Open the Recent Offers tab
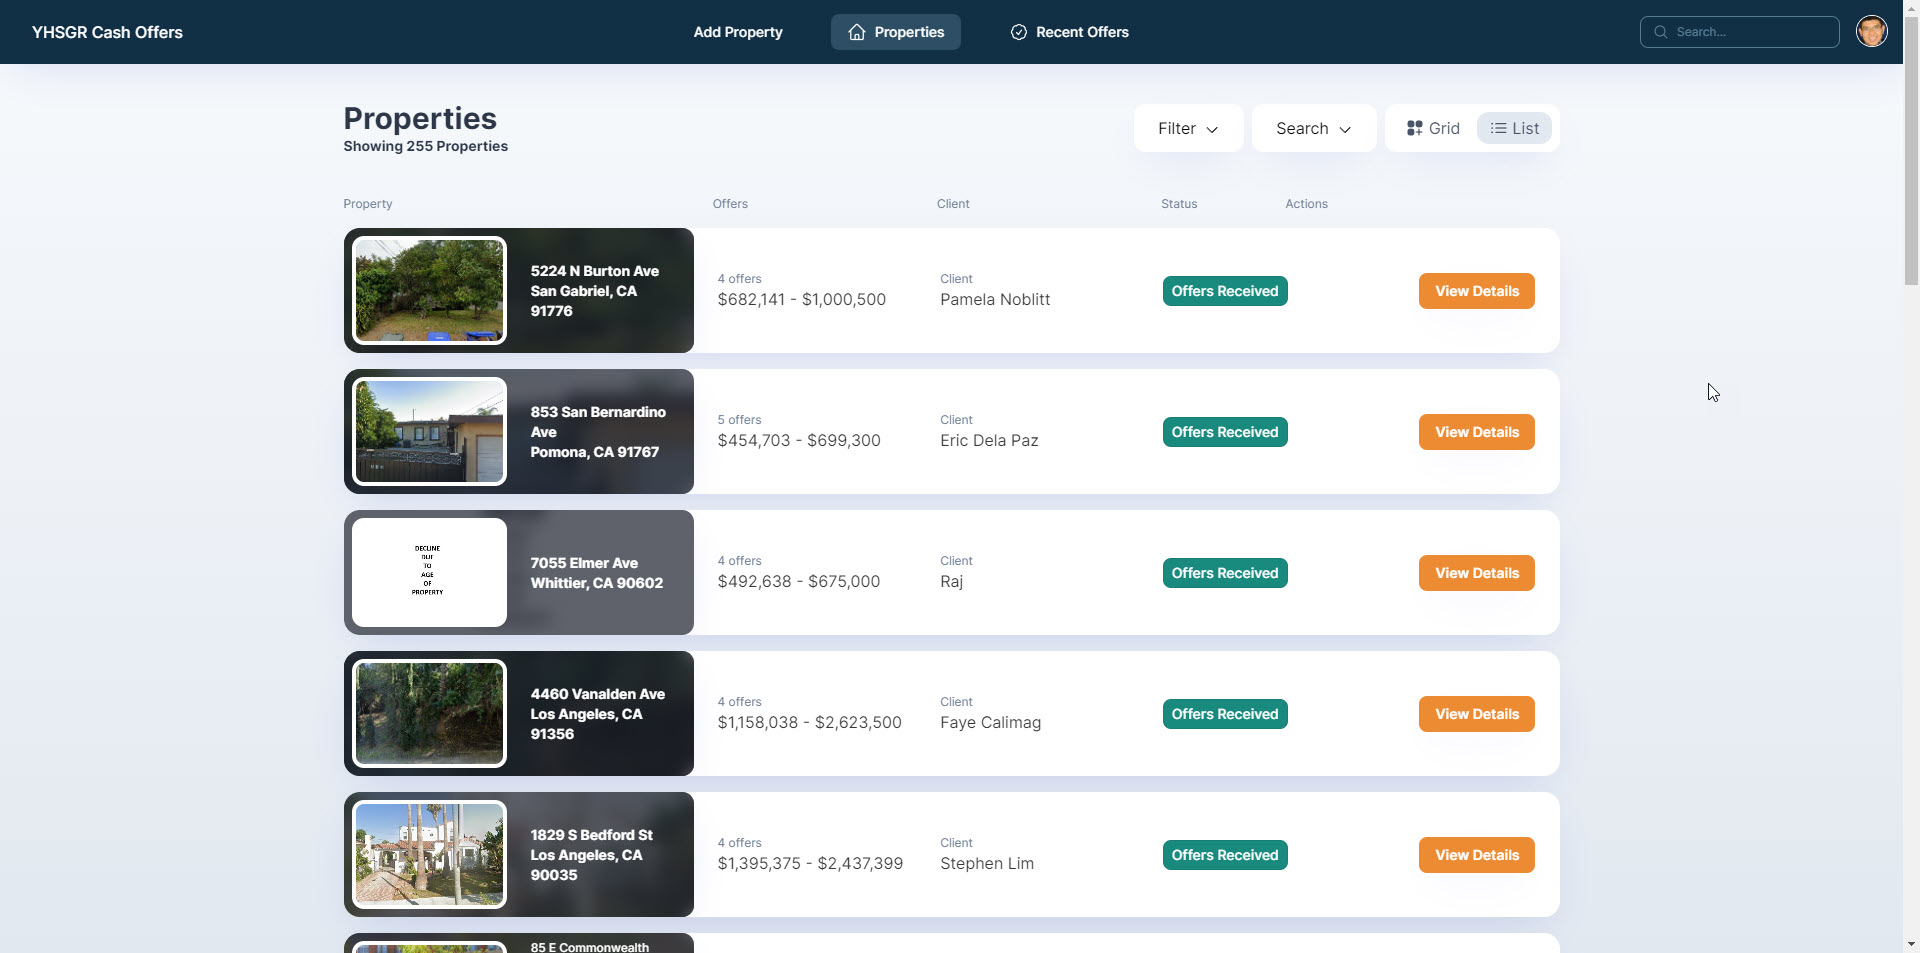 click(1069, 32)
